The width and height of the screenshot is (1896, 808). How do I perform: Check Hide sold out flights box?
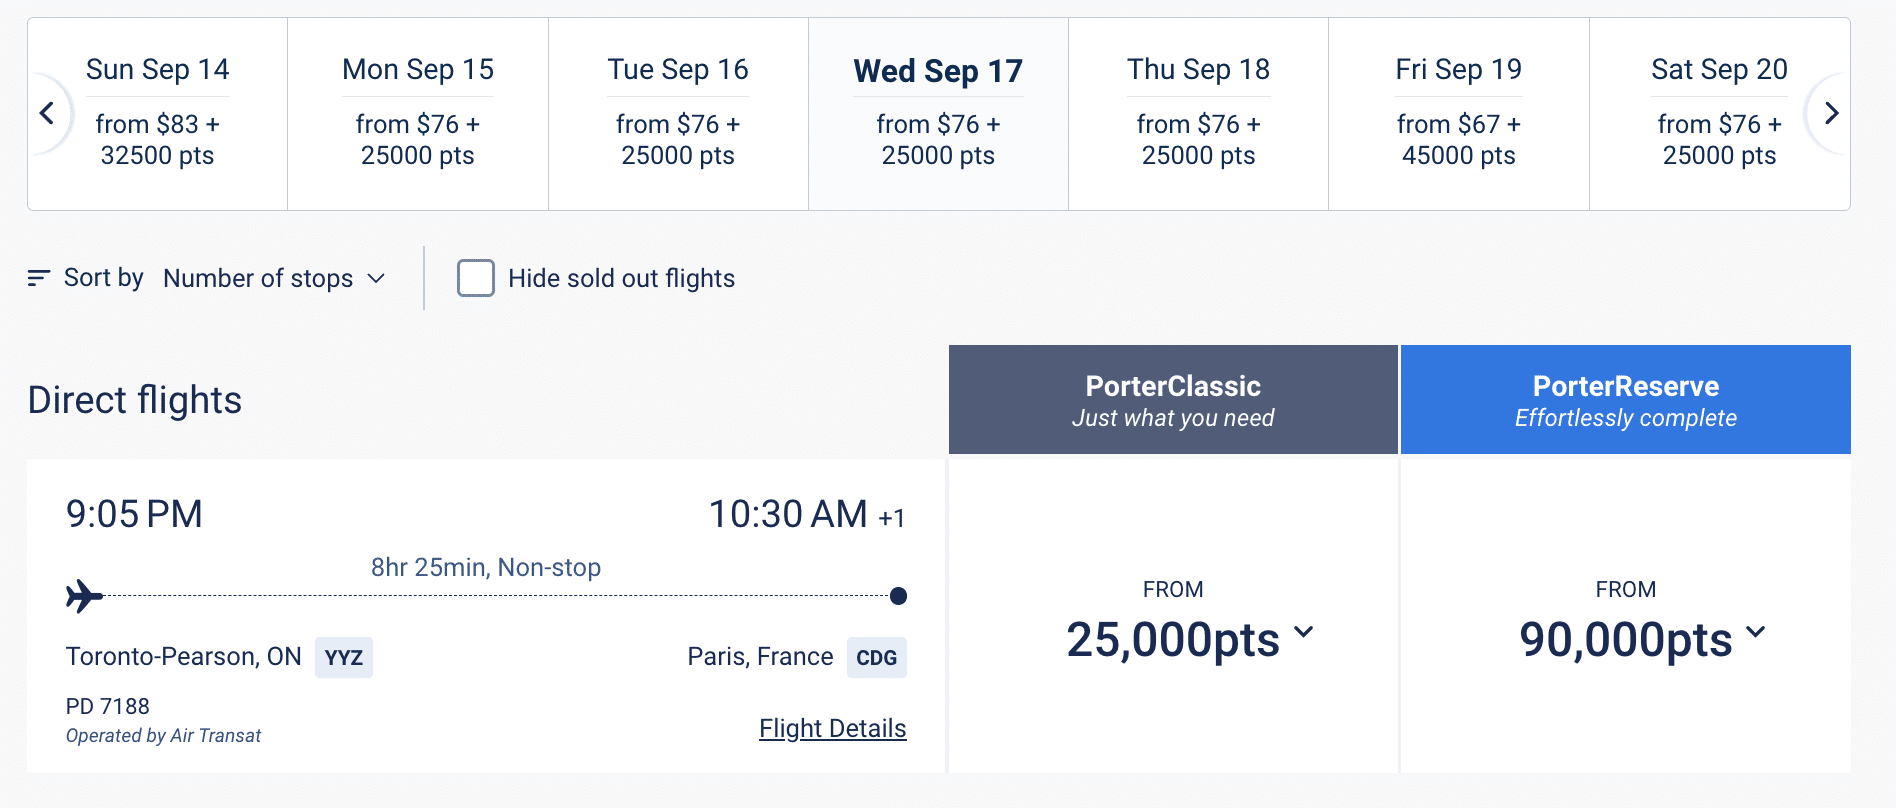click(x=476, y=278)
